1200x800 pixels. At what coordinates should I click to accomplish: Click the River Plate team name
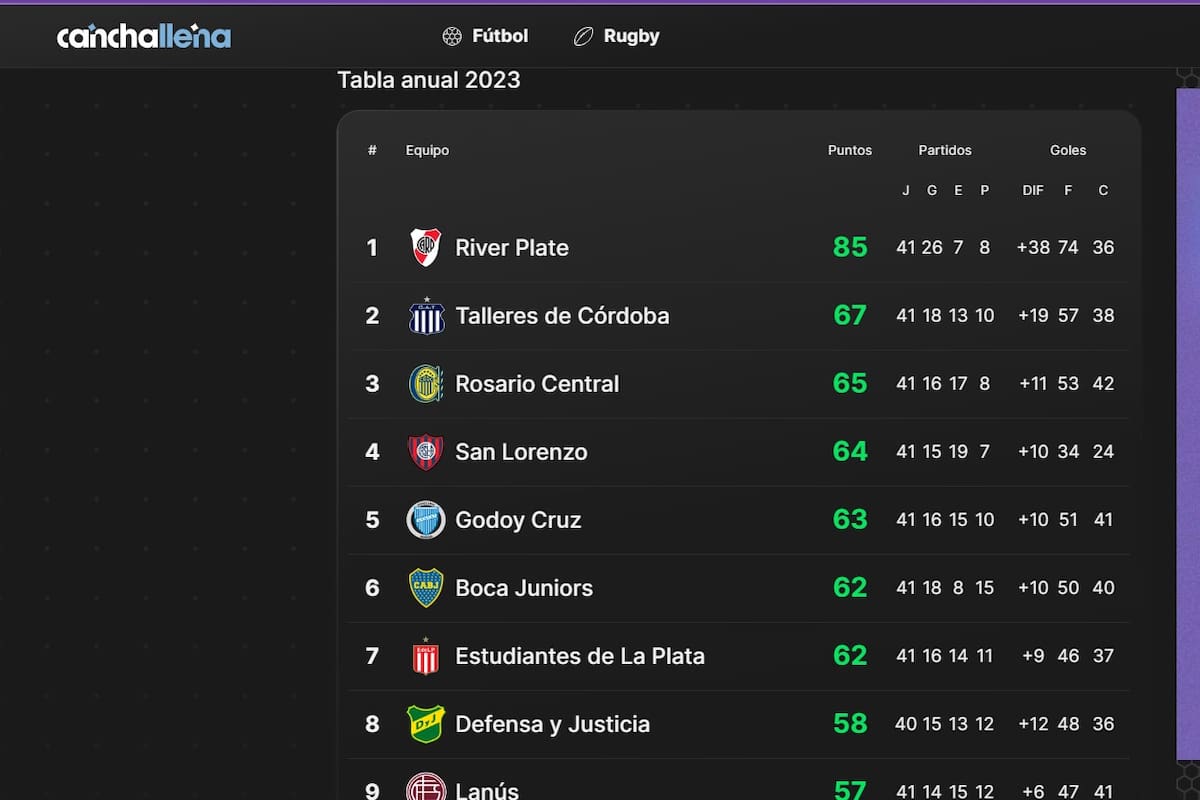pyautogui.click(x=511, y=247)
